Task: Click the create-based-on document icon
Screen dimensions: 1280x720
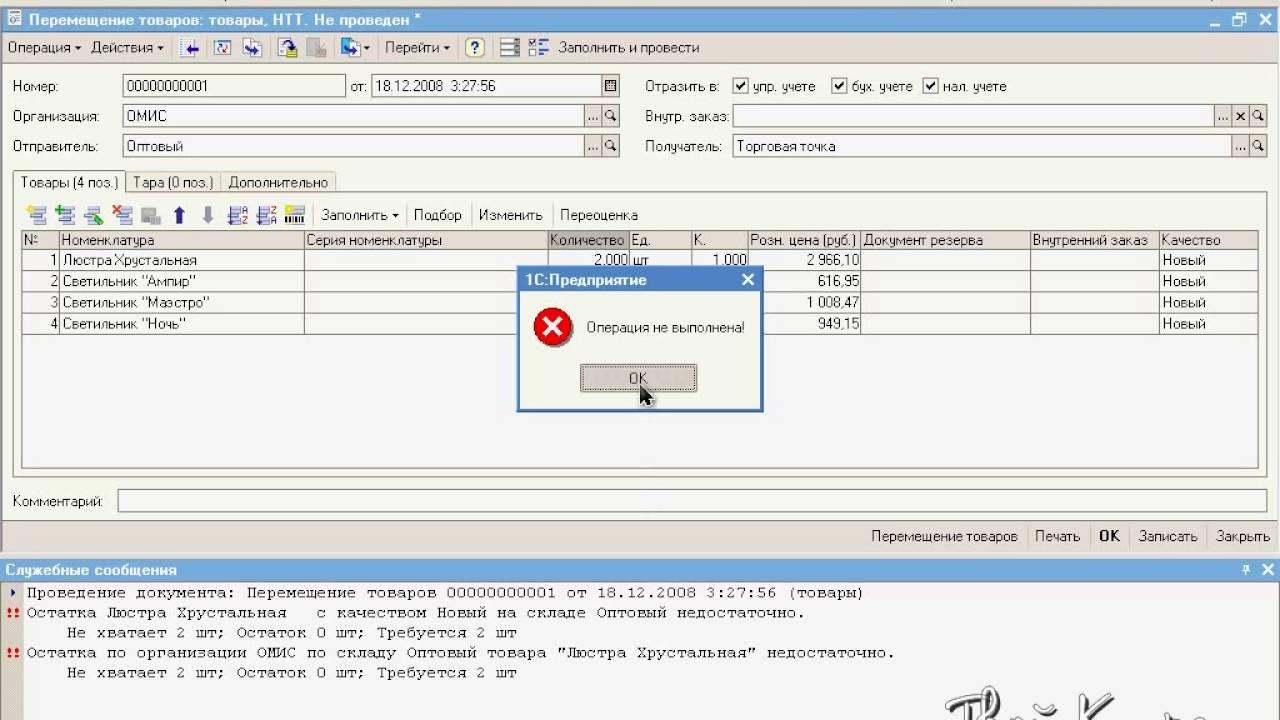Action: pyautogui.click(x=349, y=48)
